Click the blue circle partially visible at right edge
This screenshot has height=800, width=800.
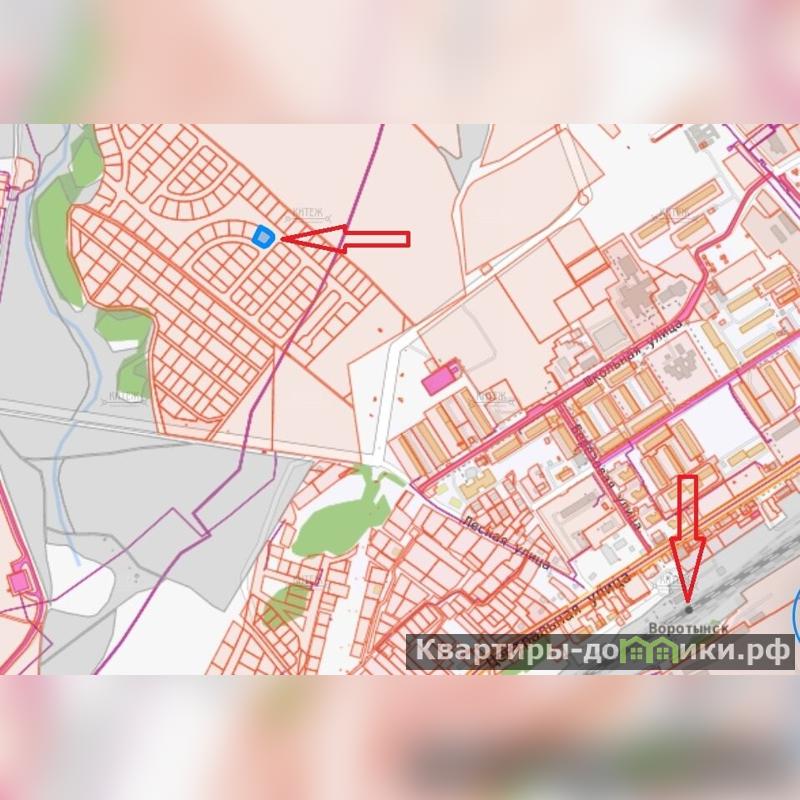pos(796,615)
